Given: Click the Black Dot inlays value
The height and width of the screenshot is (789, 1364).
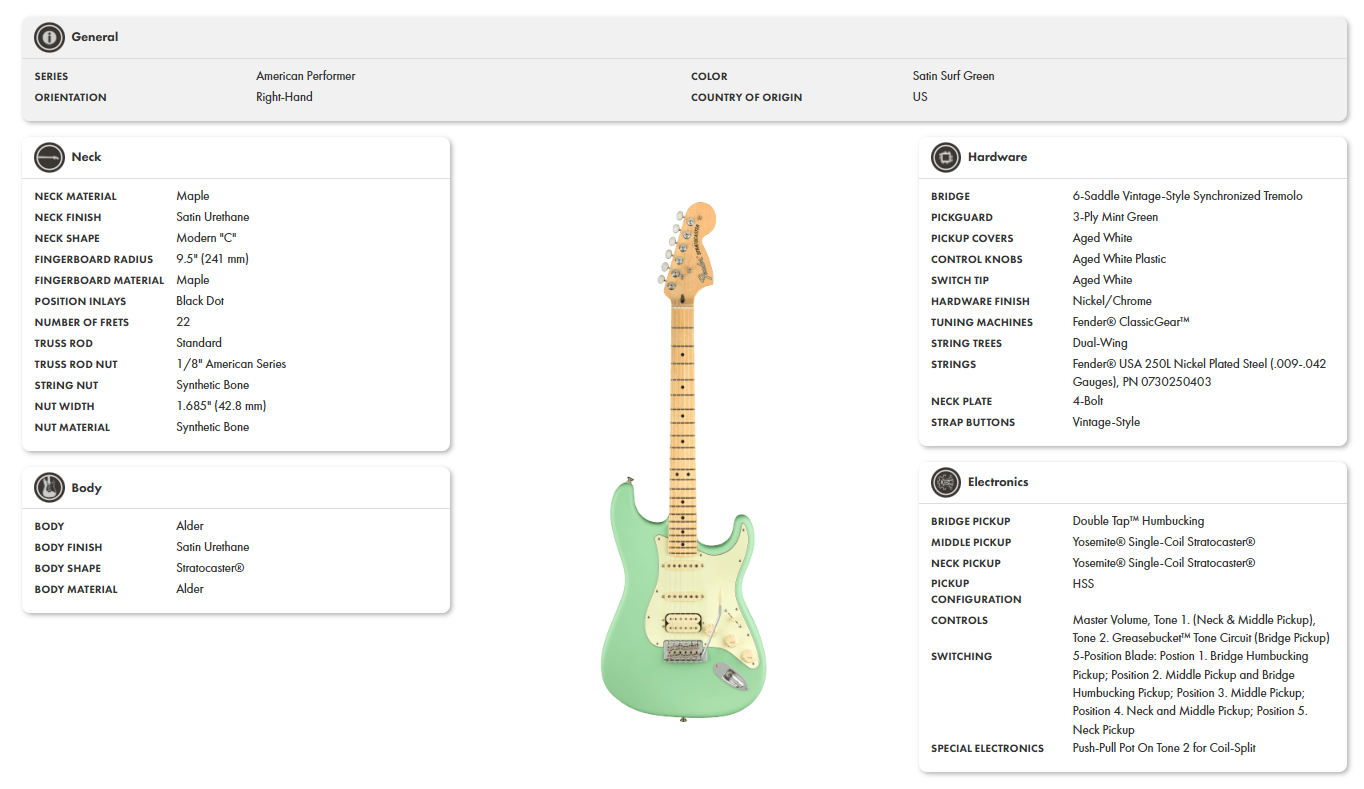Looking at the screenshot, I should pyautogui.click(x=200, y=301).
